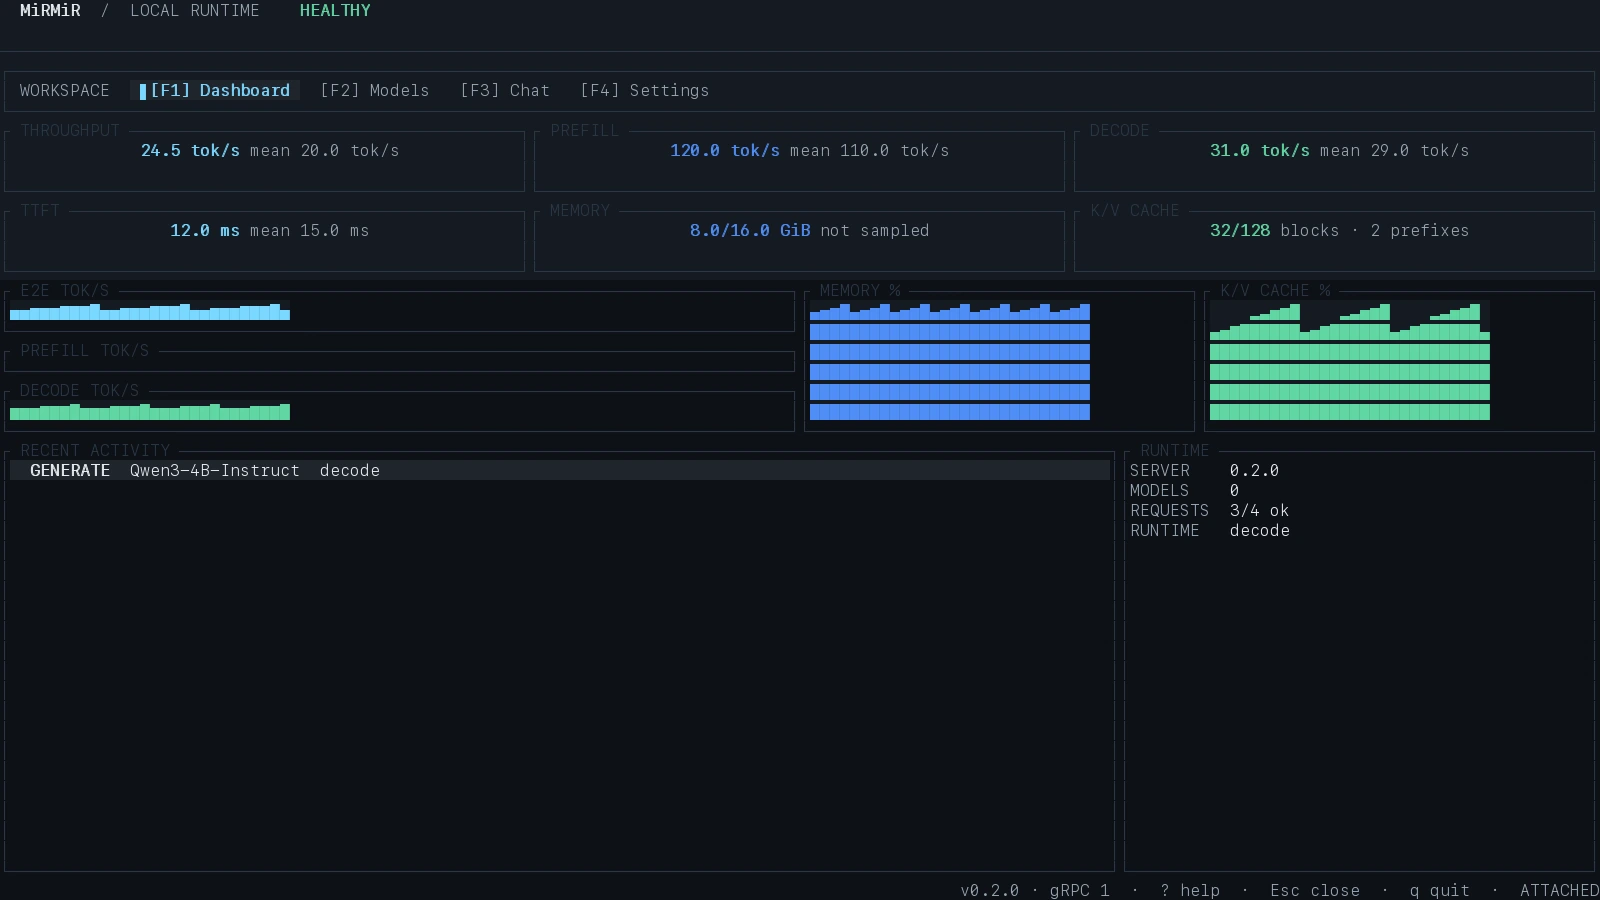Click the ? help shortcut
Screen dimensions: 1600x900
(x=1190, y=890)
